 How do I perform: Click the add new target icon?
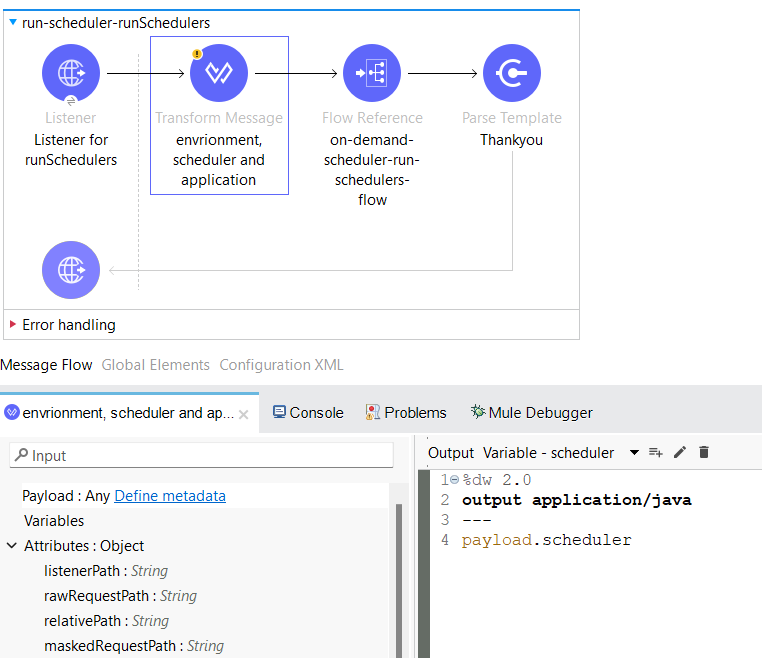(x=656, y=453)
